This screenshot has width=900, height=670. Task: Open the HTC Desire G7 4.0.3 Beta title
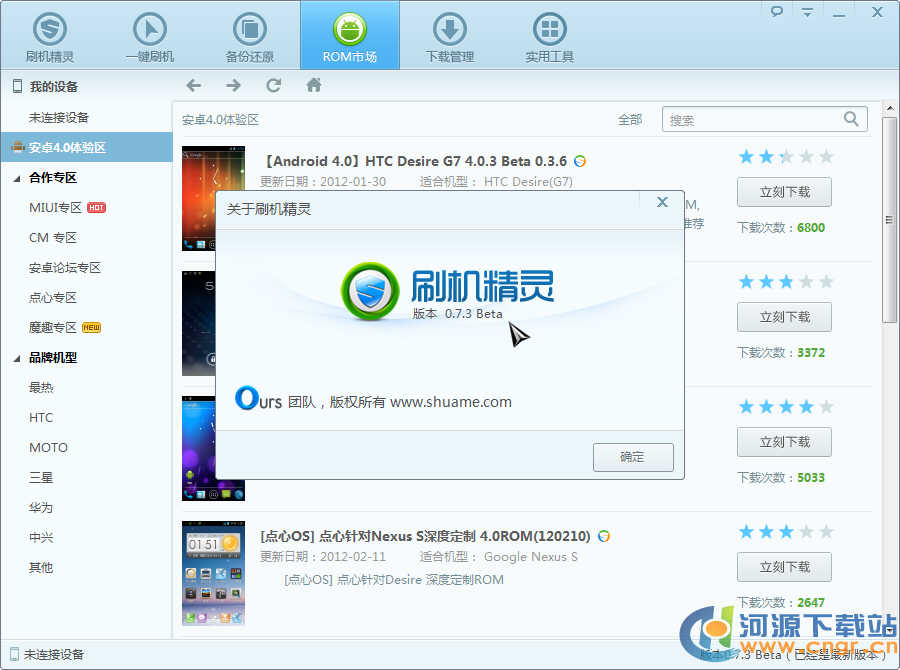pyautogui.click(x=417, y=161)
